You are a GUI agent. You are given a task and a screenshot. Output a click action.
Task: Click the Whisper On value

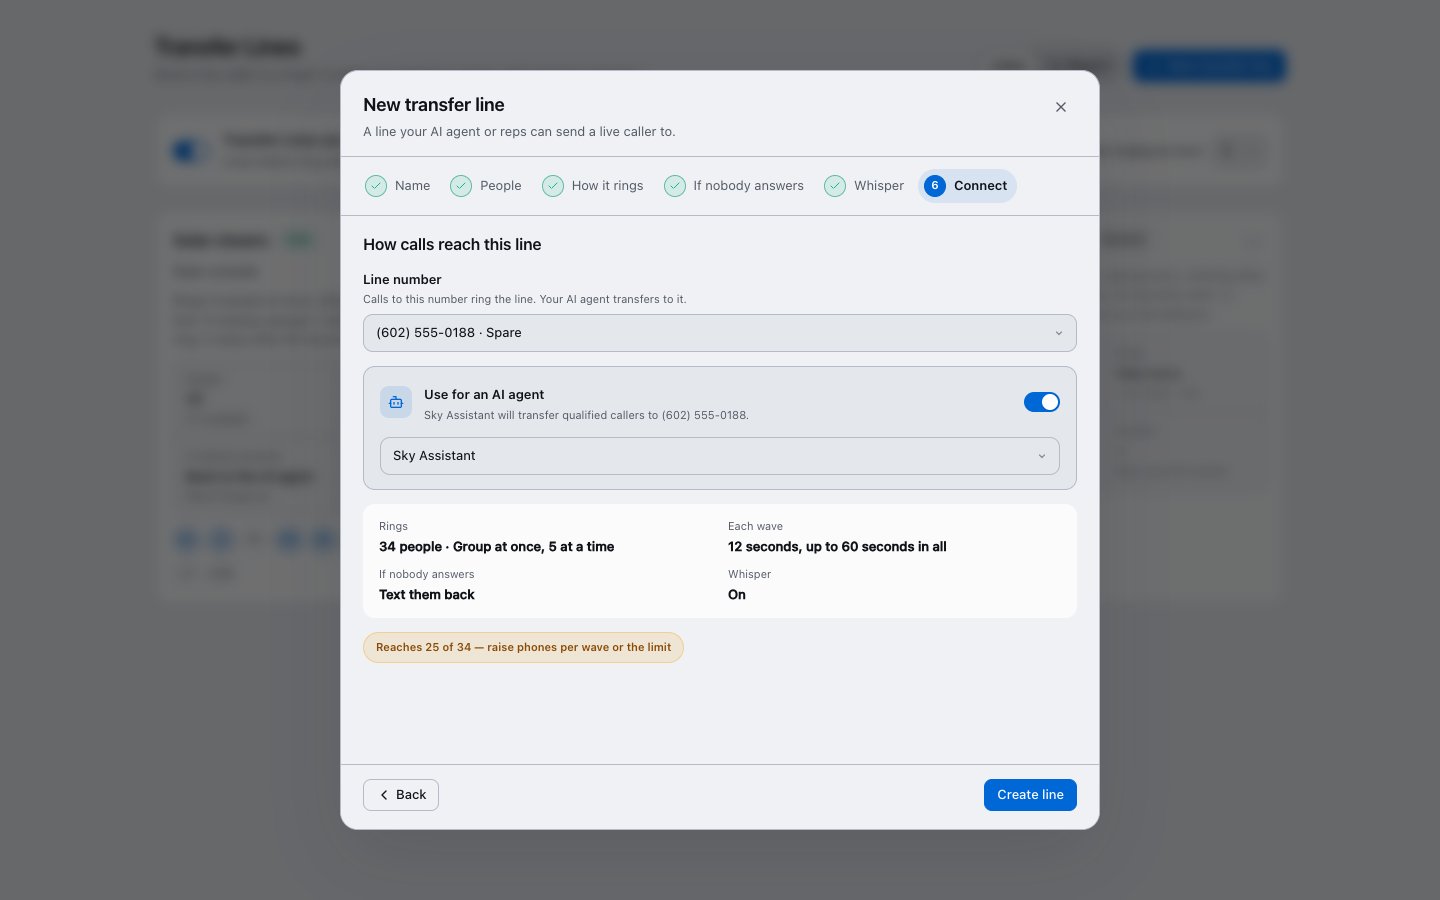tap(737, 595)
